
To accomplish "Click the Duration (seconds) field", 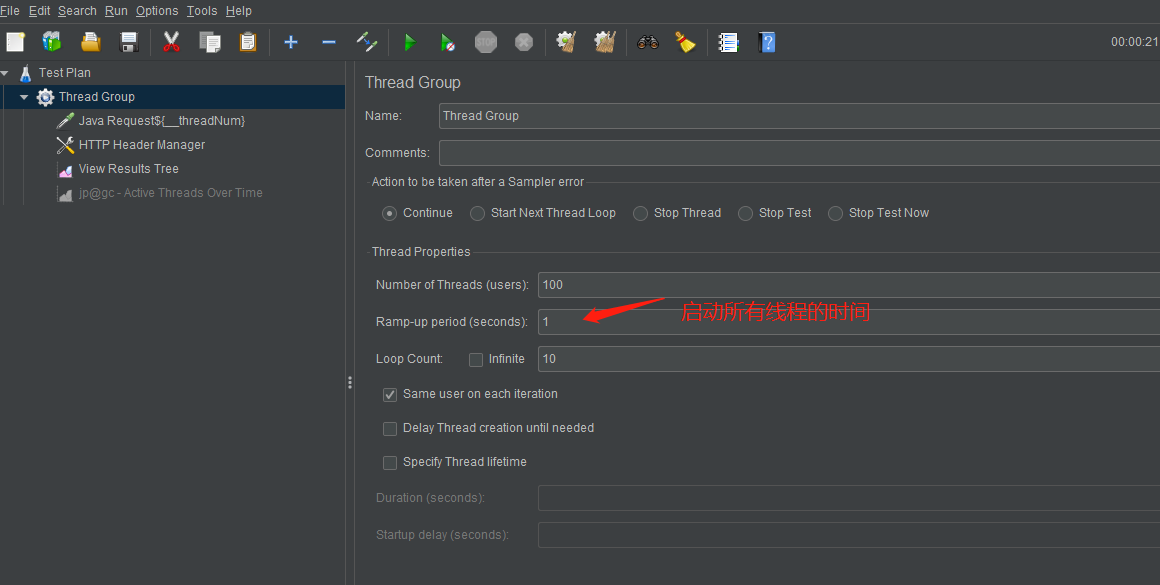I will pyautogui.click(x=849, y=498).
